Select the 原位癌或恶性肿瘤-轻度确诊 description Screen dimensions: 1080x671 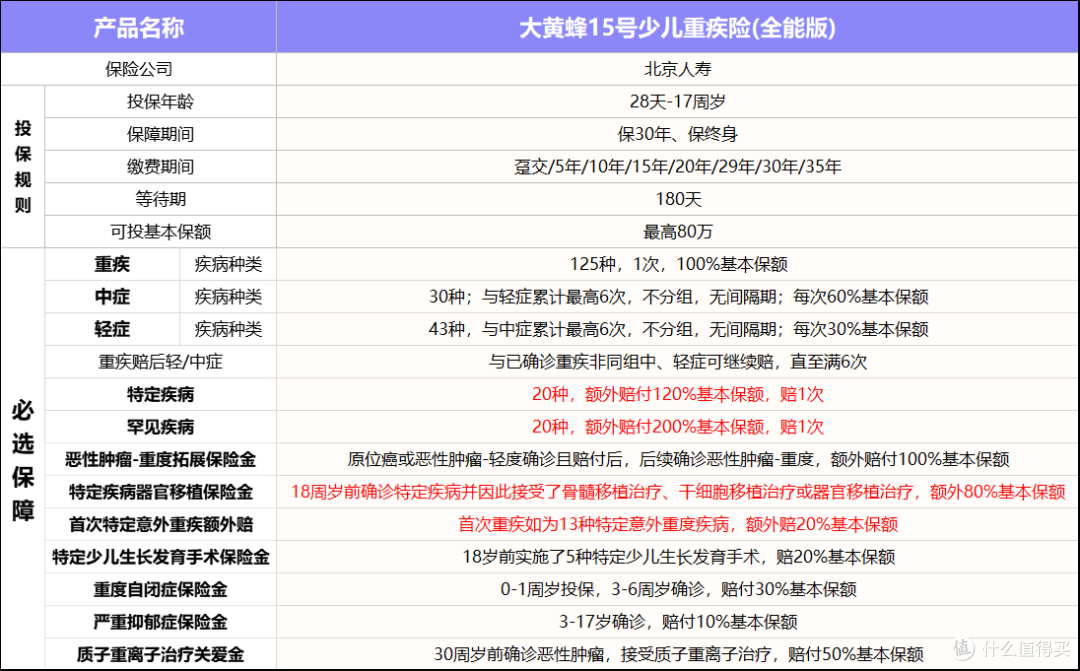(x=678, y=459)
